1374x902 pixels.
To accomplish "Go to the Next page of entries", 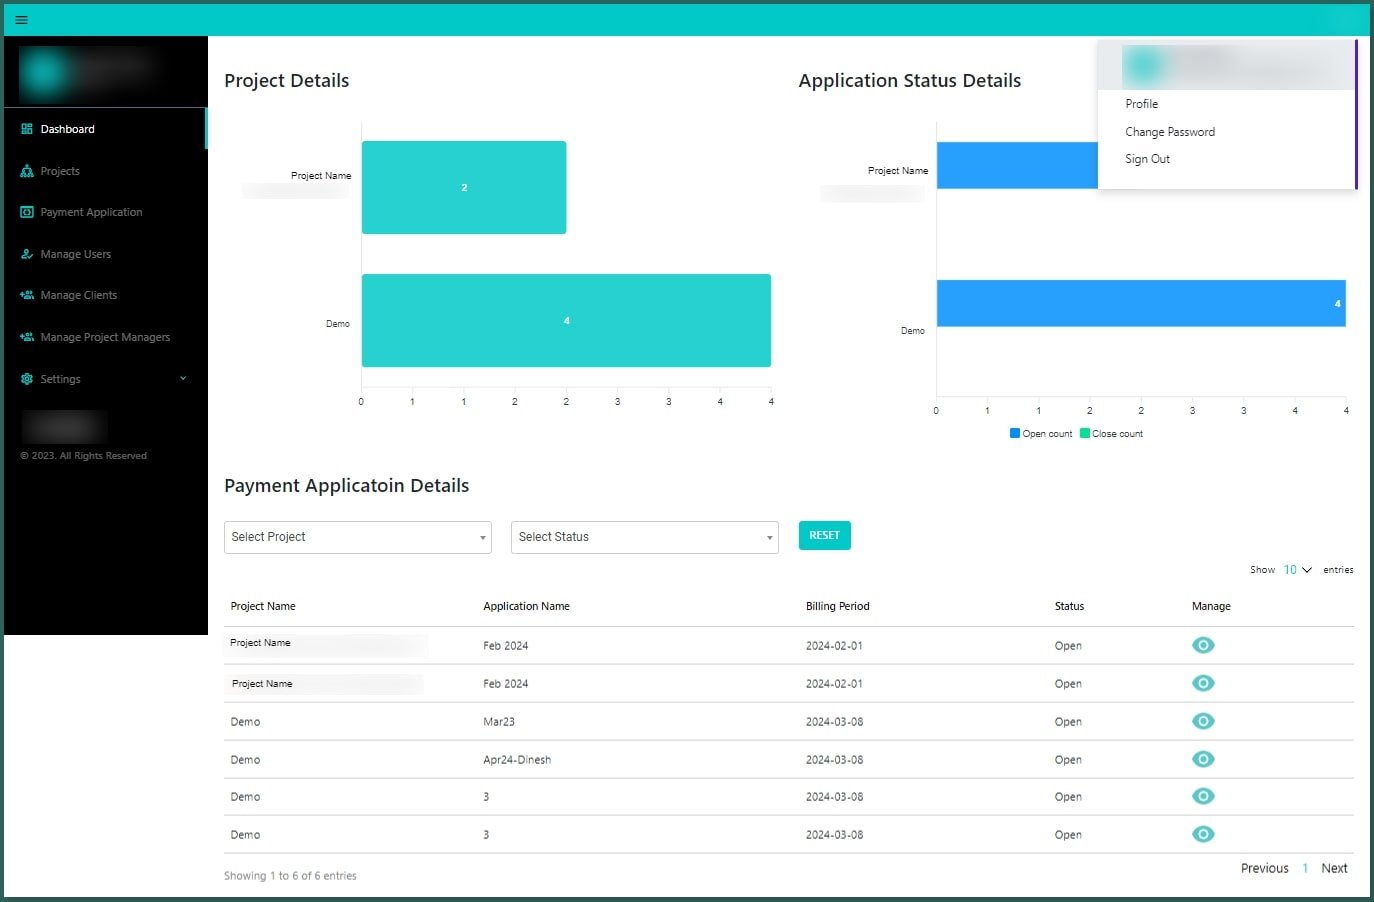I will point(1335,868).
